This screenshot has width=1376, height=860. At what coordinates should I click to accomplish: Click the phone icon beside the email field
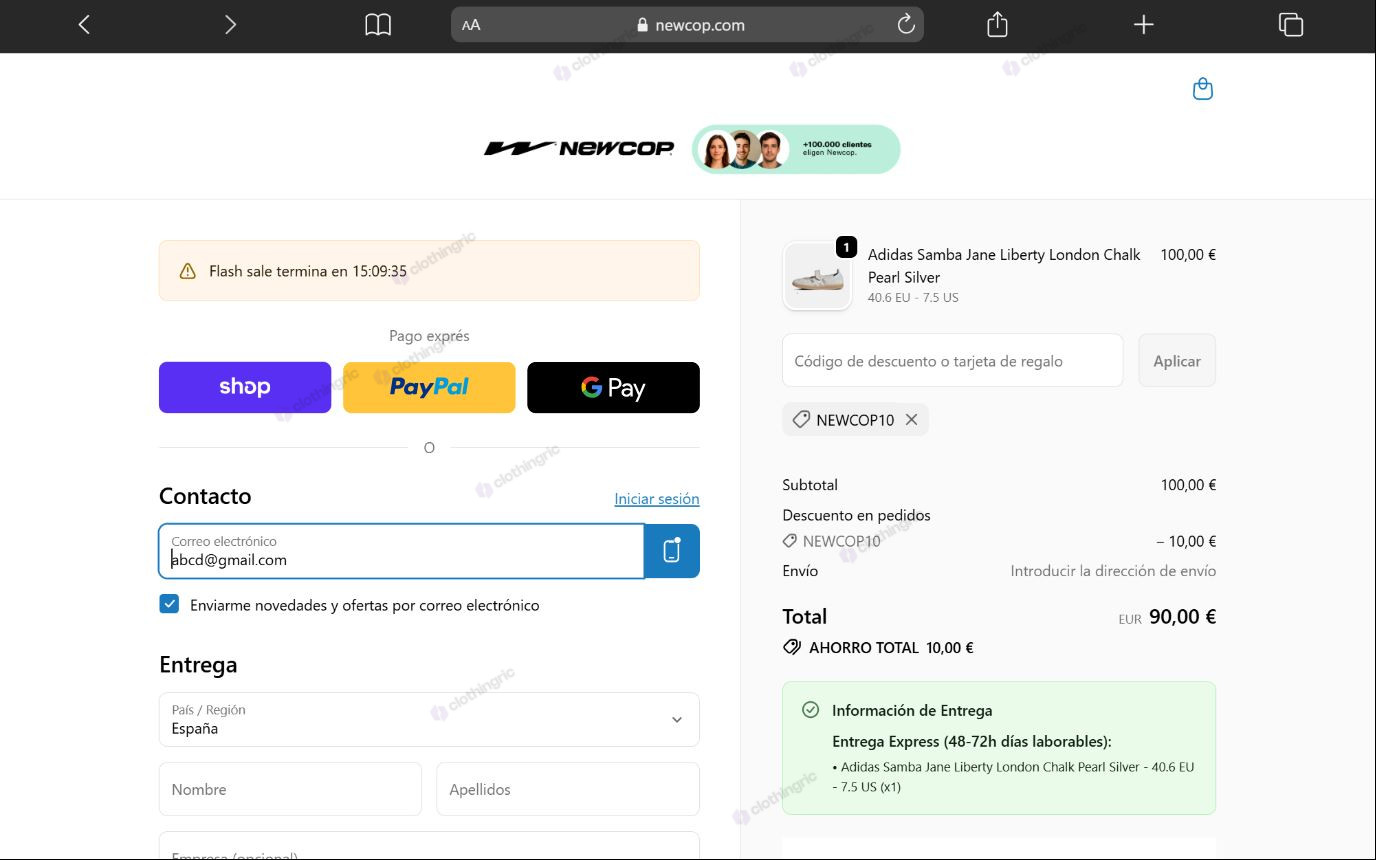(672, 551)
